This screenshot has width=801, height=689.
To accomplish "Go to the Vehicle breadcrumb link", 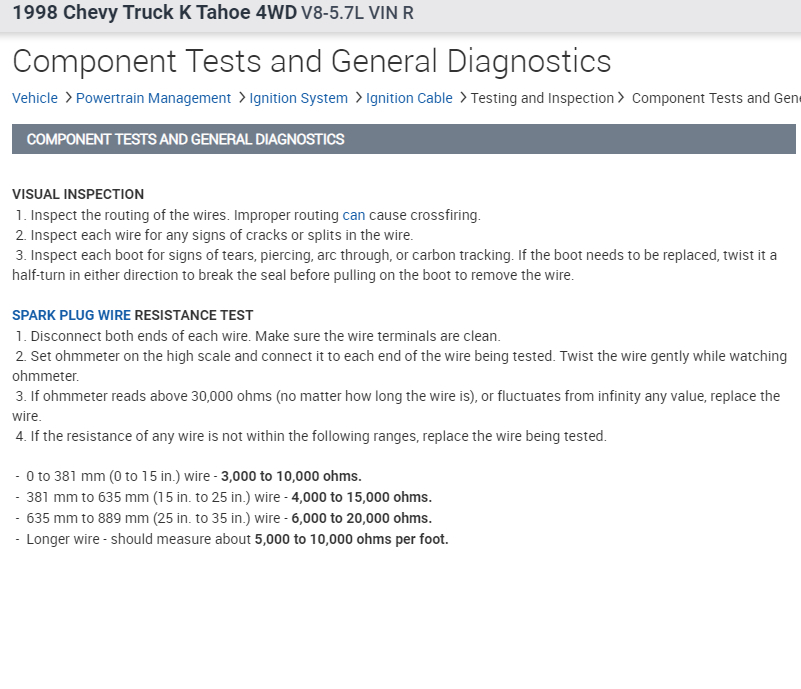I will [x=35, y=98].
